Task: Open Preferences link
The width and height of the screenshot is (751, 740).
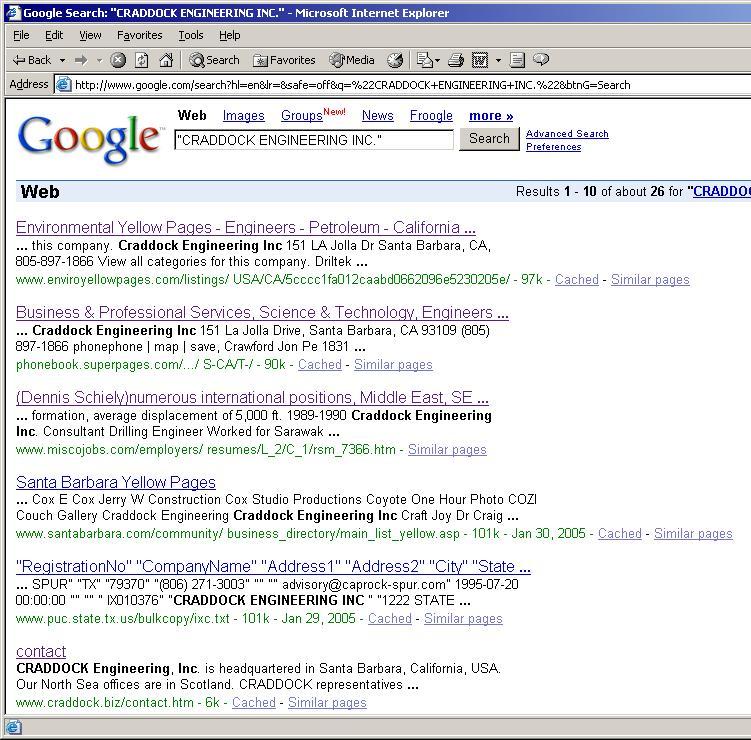Action: (x=554, y=147)
